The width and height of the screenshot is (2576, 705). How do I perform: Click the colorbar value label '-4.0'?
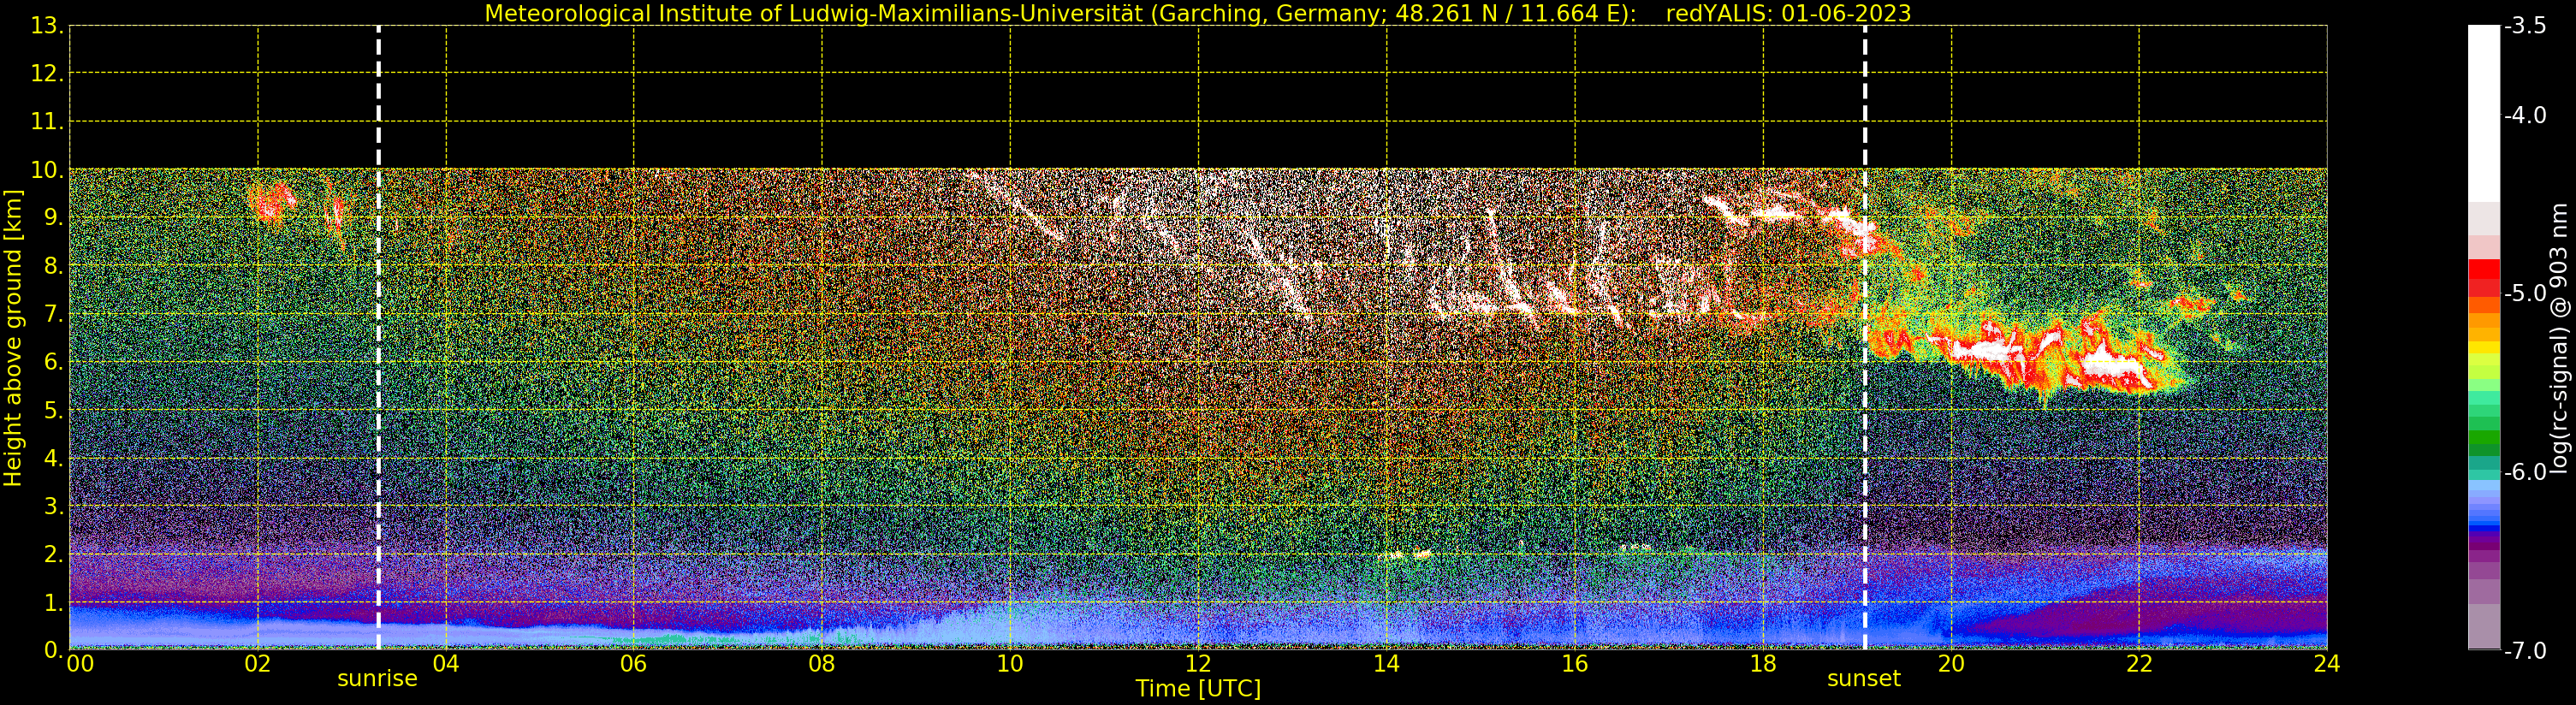2525,115
